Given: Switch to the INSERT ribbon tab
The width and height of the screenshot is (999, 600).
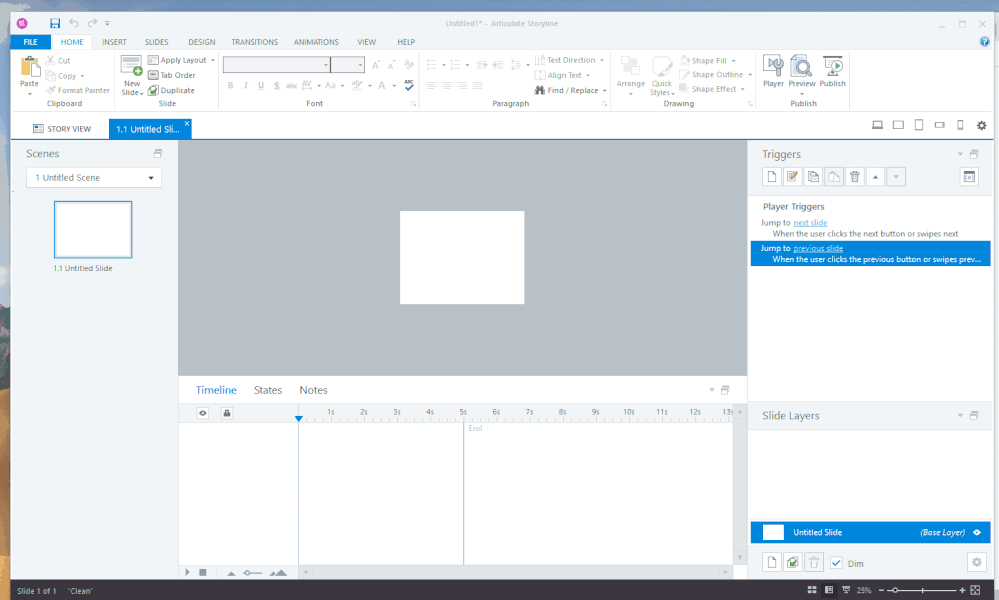Looking at the screenshot, I should [x=114, y=42].
